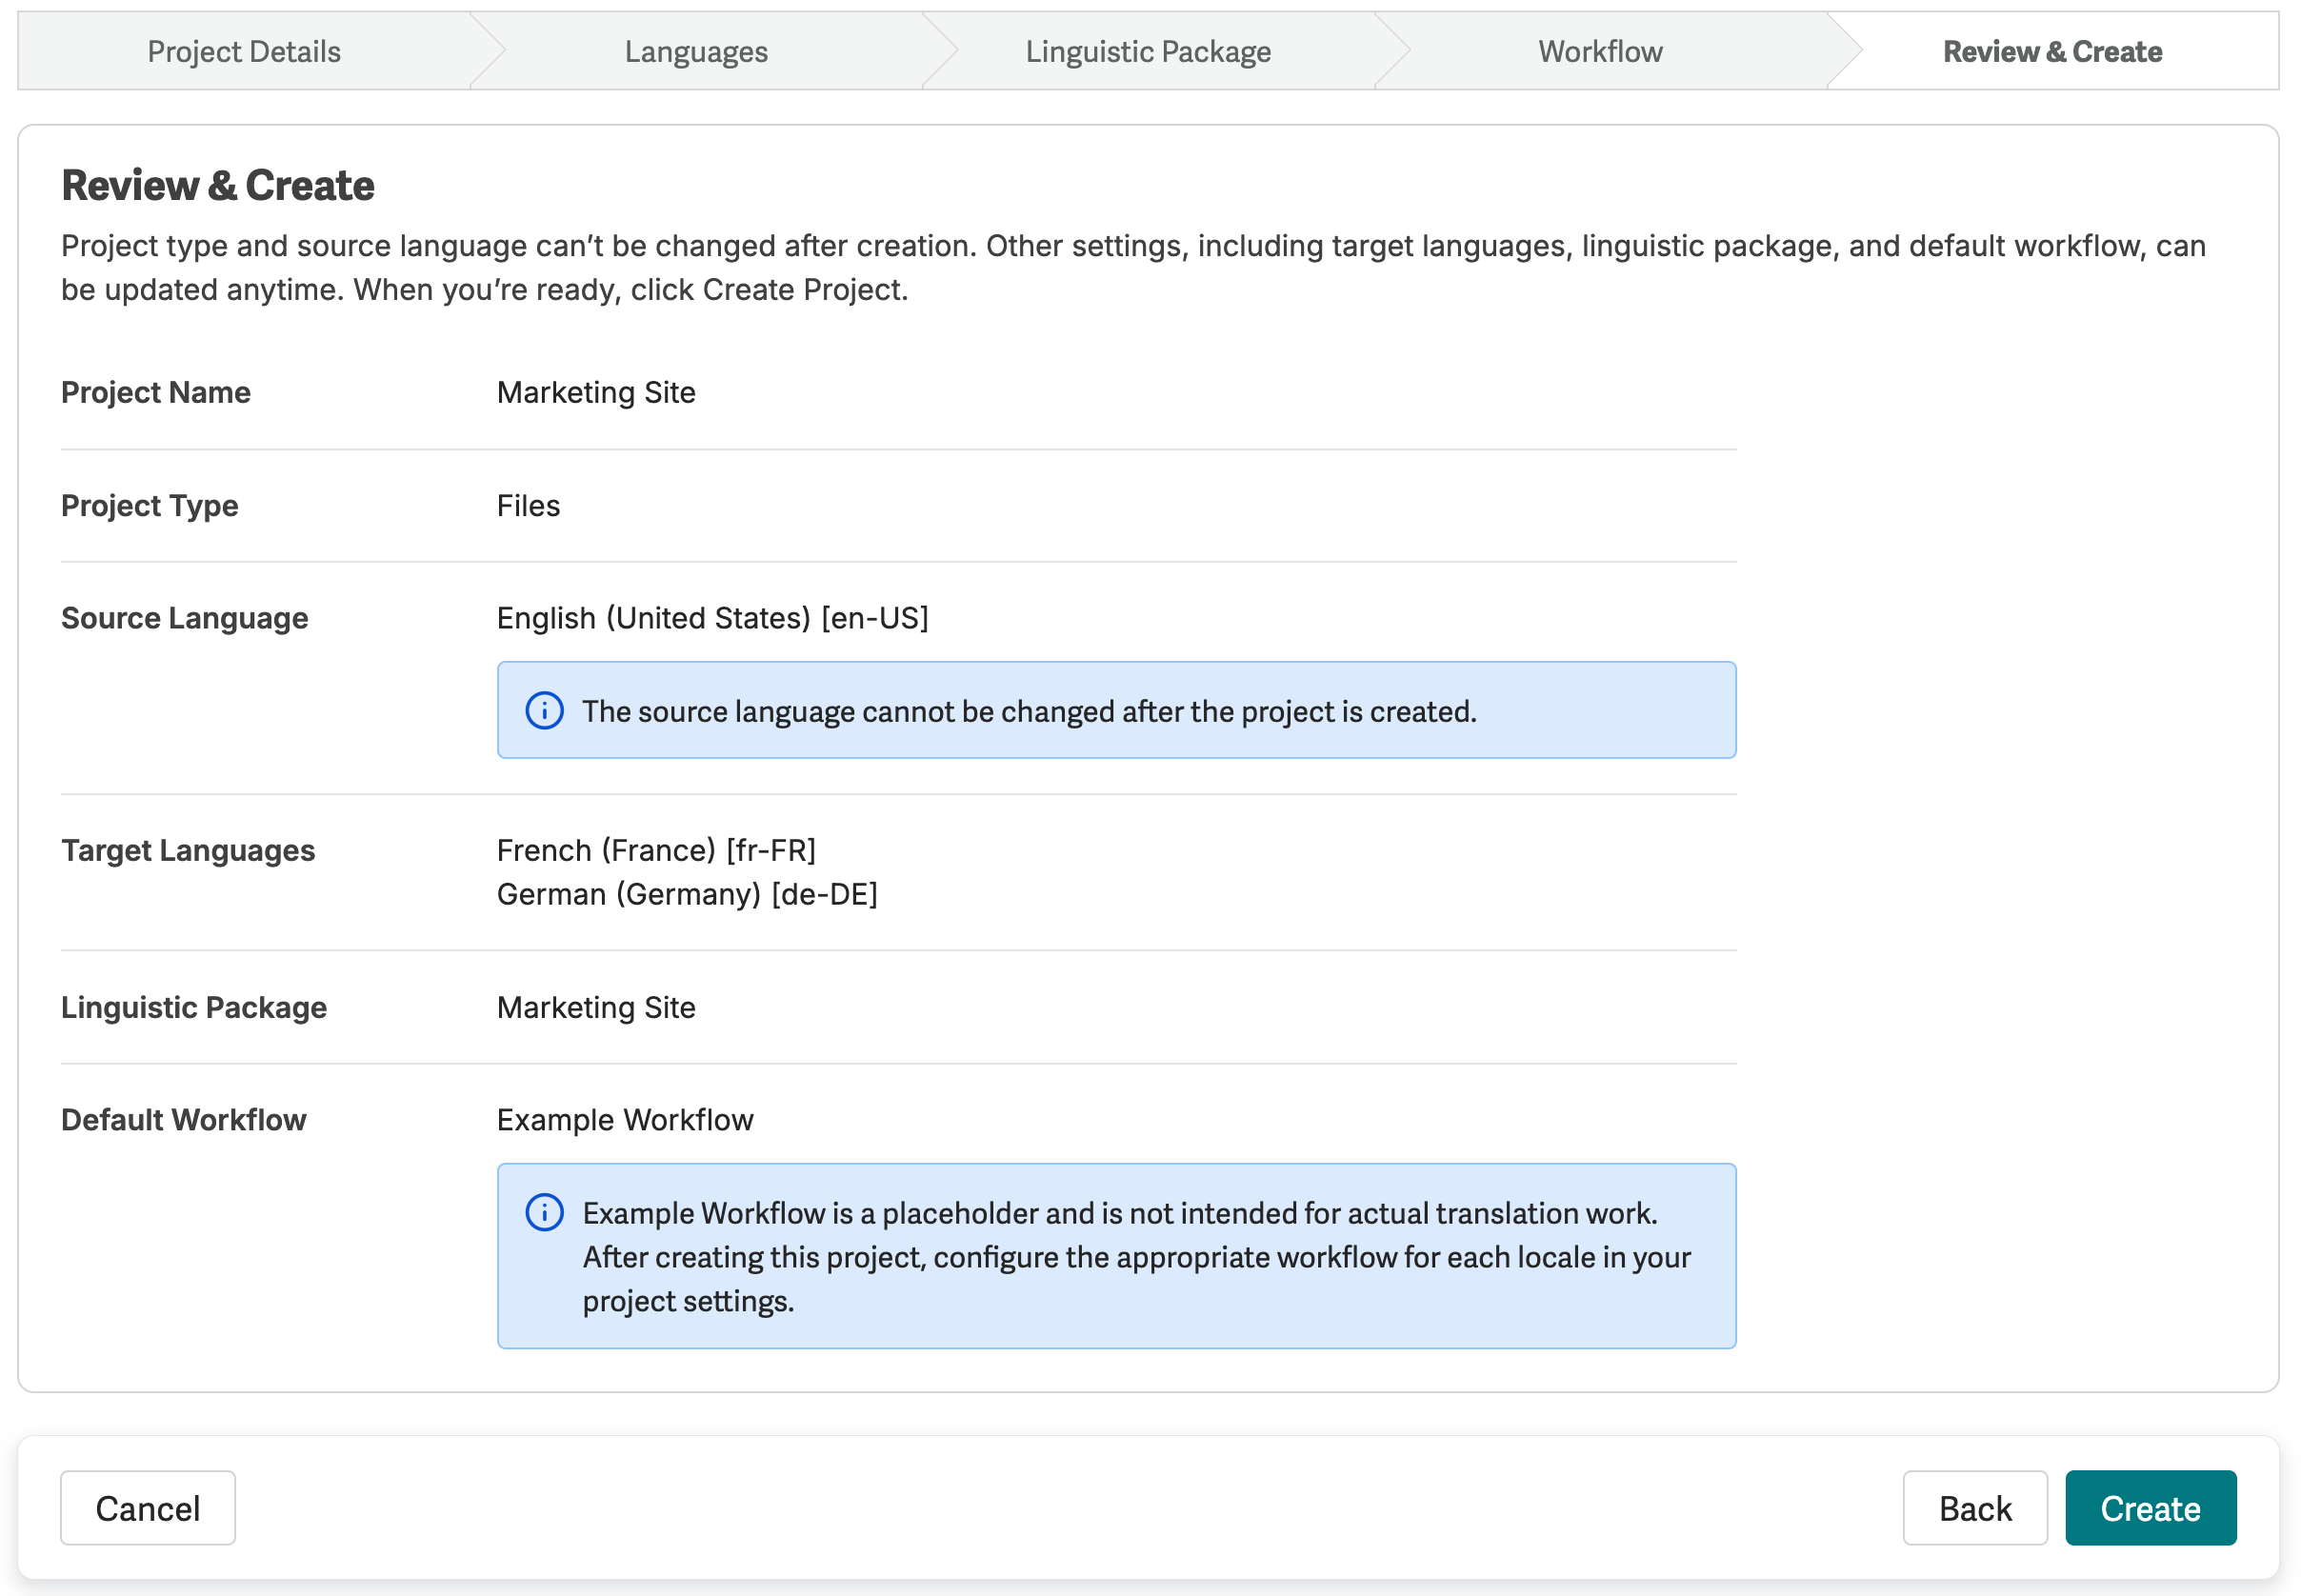The image size is (2301, 1596).
Task: Click the 'Files' project type value
Action: (528, 506)
